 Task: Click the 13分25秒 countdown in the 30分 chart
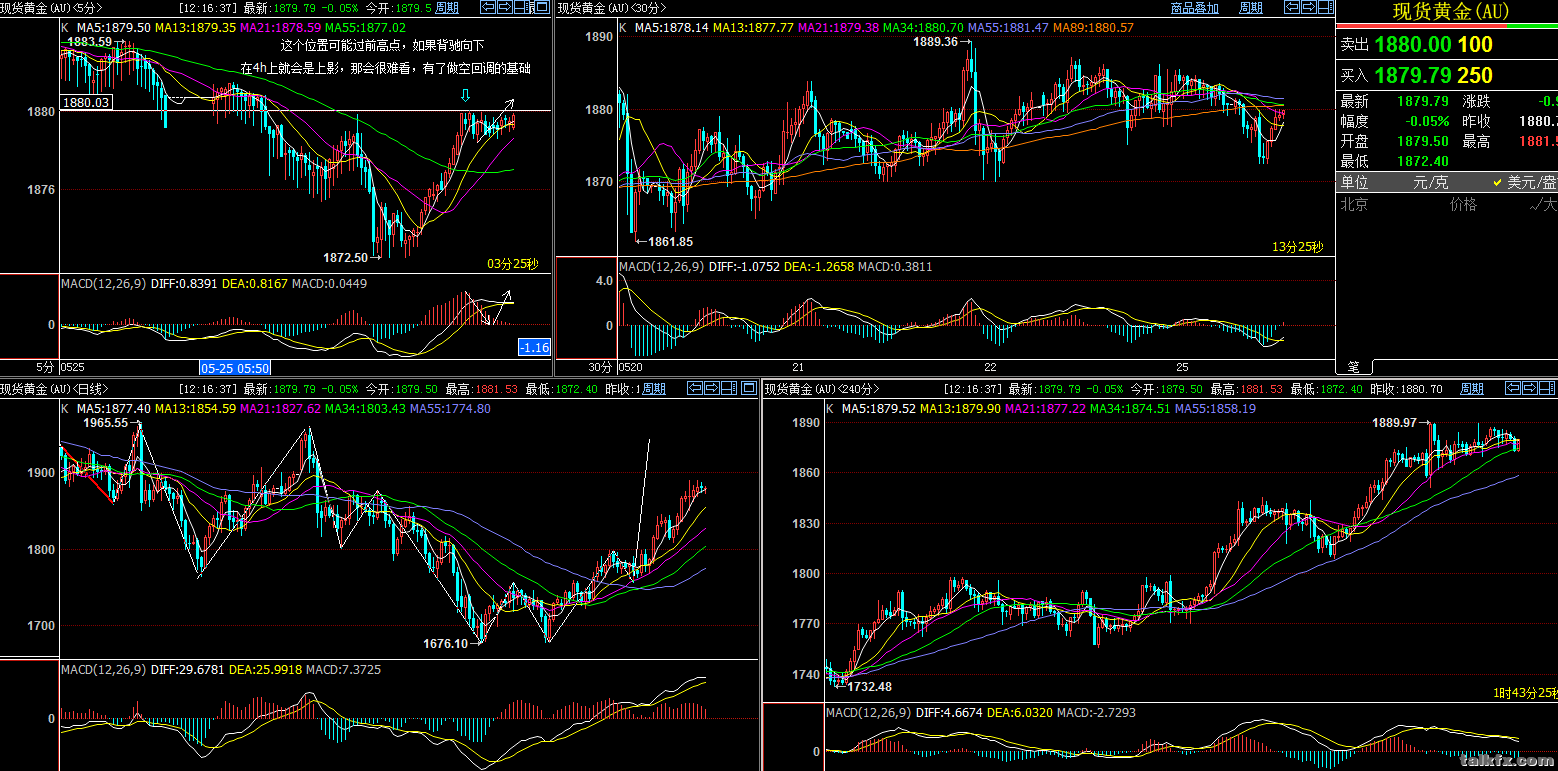click(x=1297, y=247)
